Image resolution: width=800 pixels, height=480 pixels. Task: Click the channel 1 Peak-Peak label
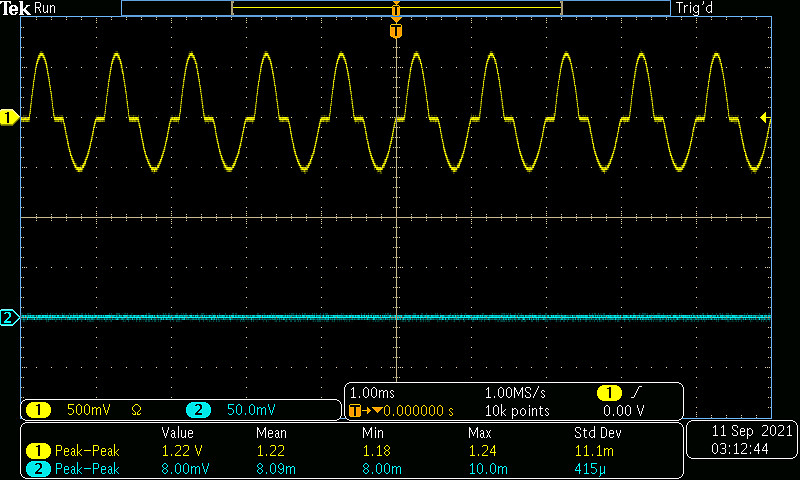(x=87, y=451)
